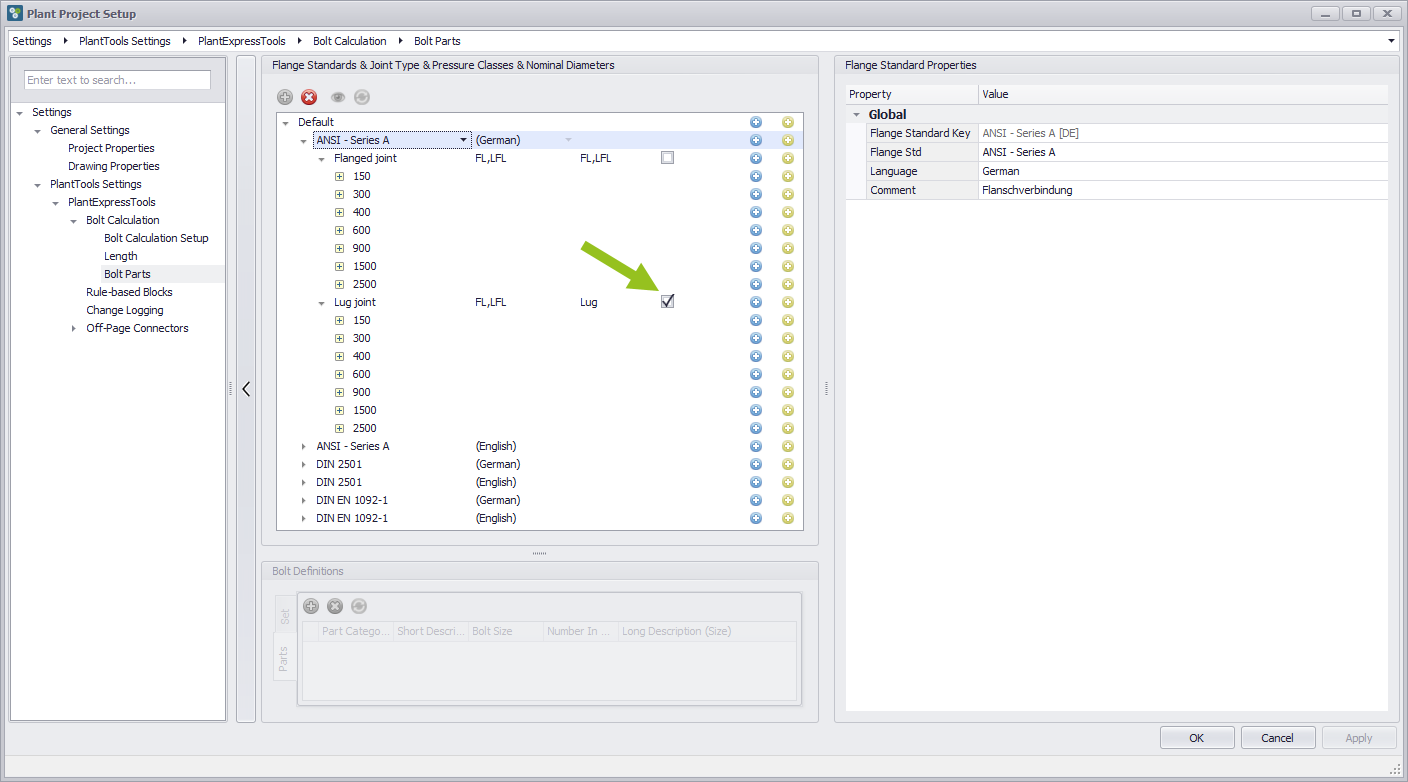Click yellow plus in ANSI Series A German row
1408x782 pixels.
[788, 140]
